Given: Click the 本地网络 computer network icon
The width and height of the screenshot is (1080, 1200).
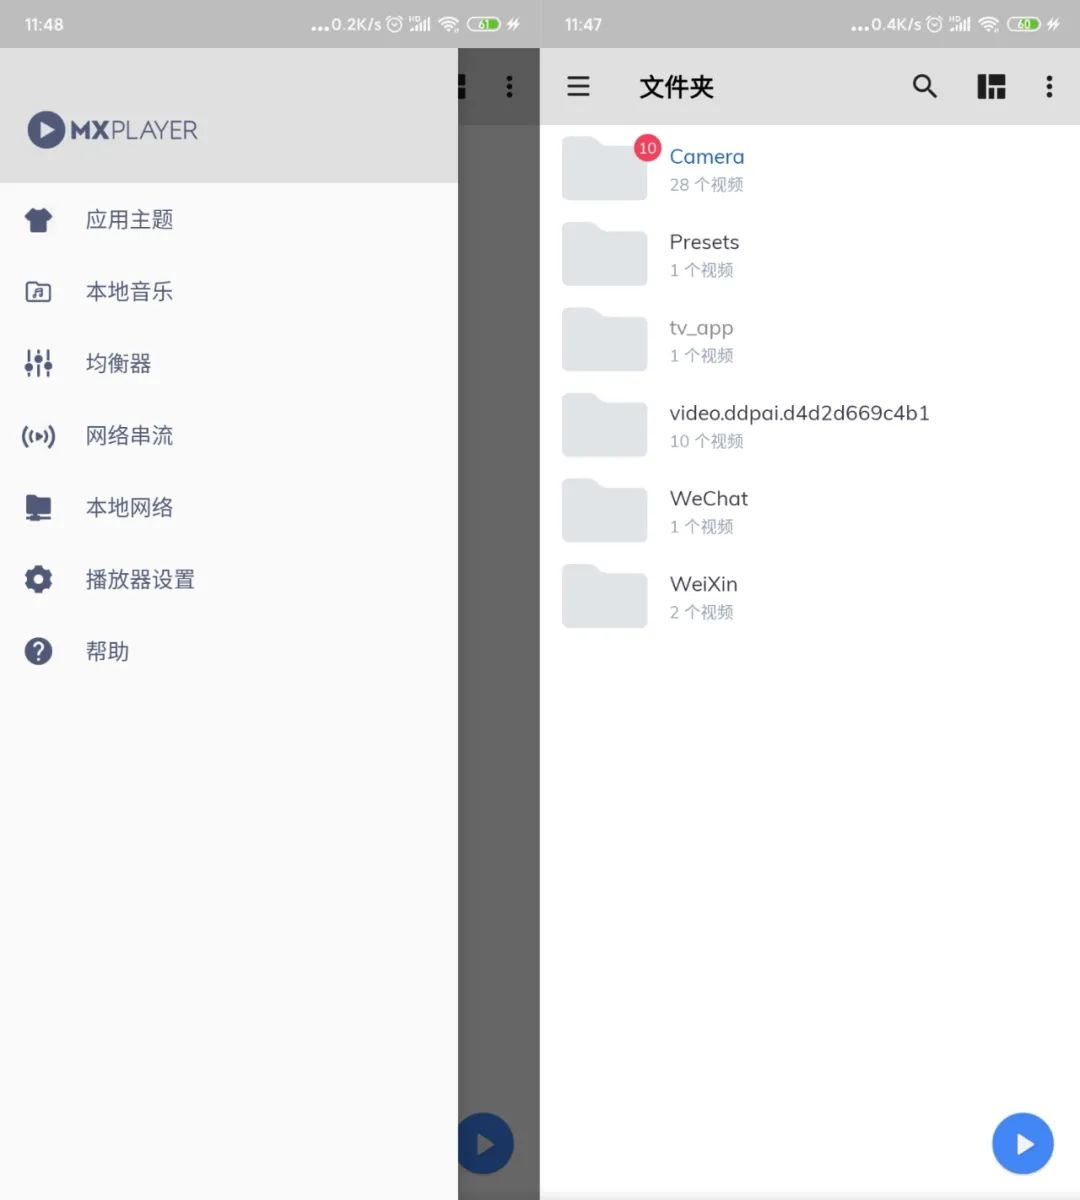Looking at the screenshot, I should (x=38, y=508).
